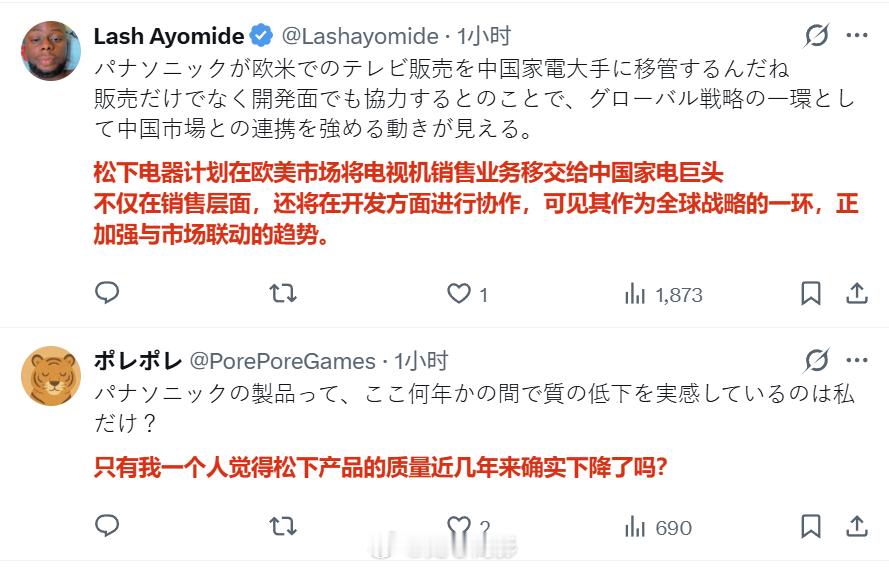Viewport: 889px width, 567px height.
Task: Open Lash Ayomide's profile picture
Action: click(51, 51)
